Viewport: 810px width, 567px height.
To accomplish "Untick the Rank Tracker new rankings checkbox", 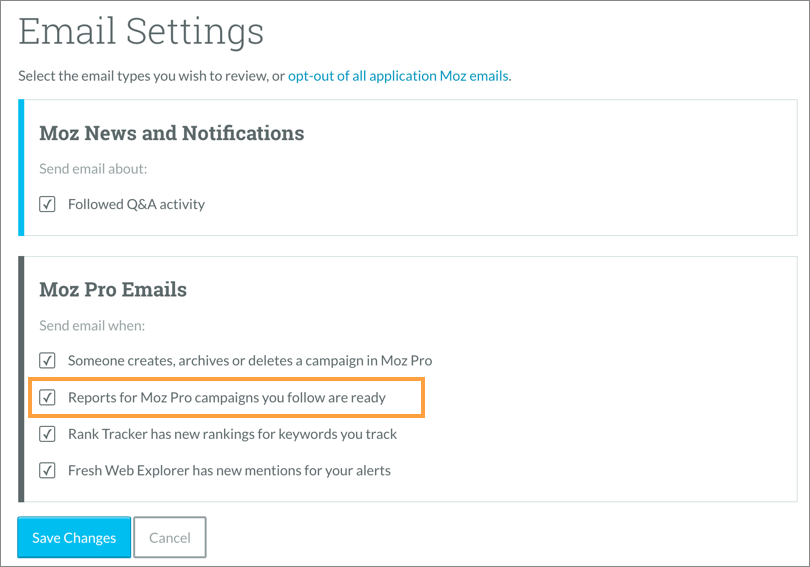I will pyautogui.click(x=47, y=434).
